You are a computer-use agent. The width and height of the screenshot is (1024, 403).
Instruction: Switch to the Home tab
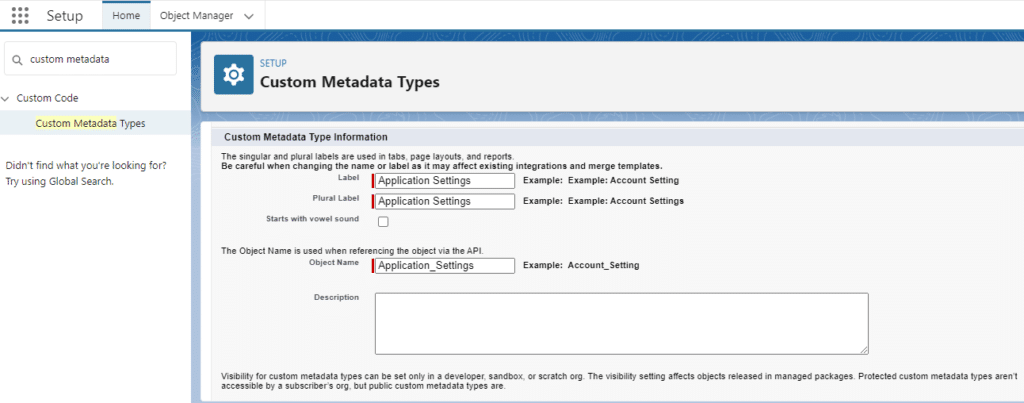tap(126, 16)
